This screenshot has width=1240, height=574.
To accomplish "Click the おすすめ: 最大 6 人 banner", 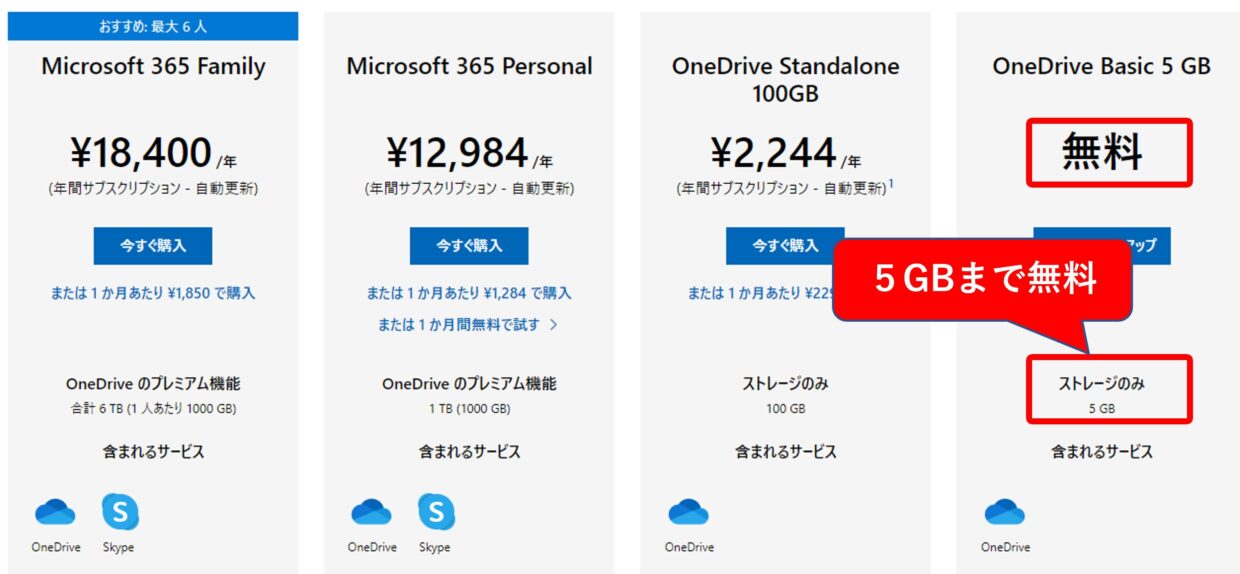I will (153, 26).
